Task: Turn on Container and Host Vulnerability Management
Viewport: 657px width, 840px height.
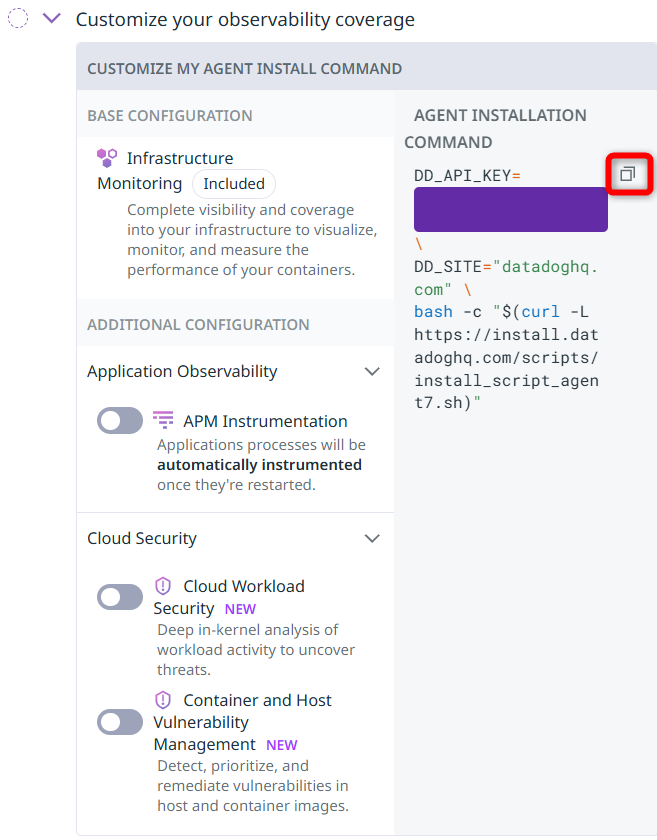Action: click(x=120, y=722)
